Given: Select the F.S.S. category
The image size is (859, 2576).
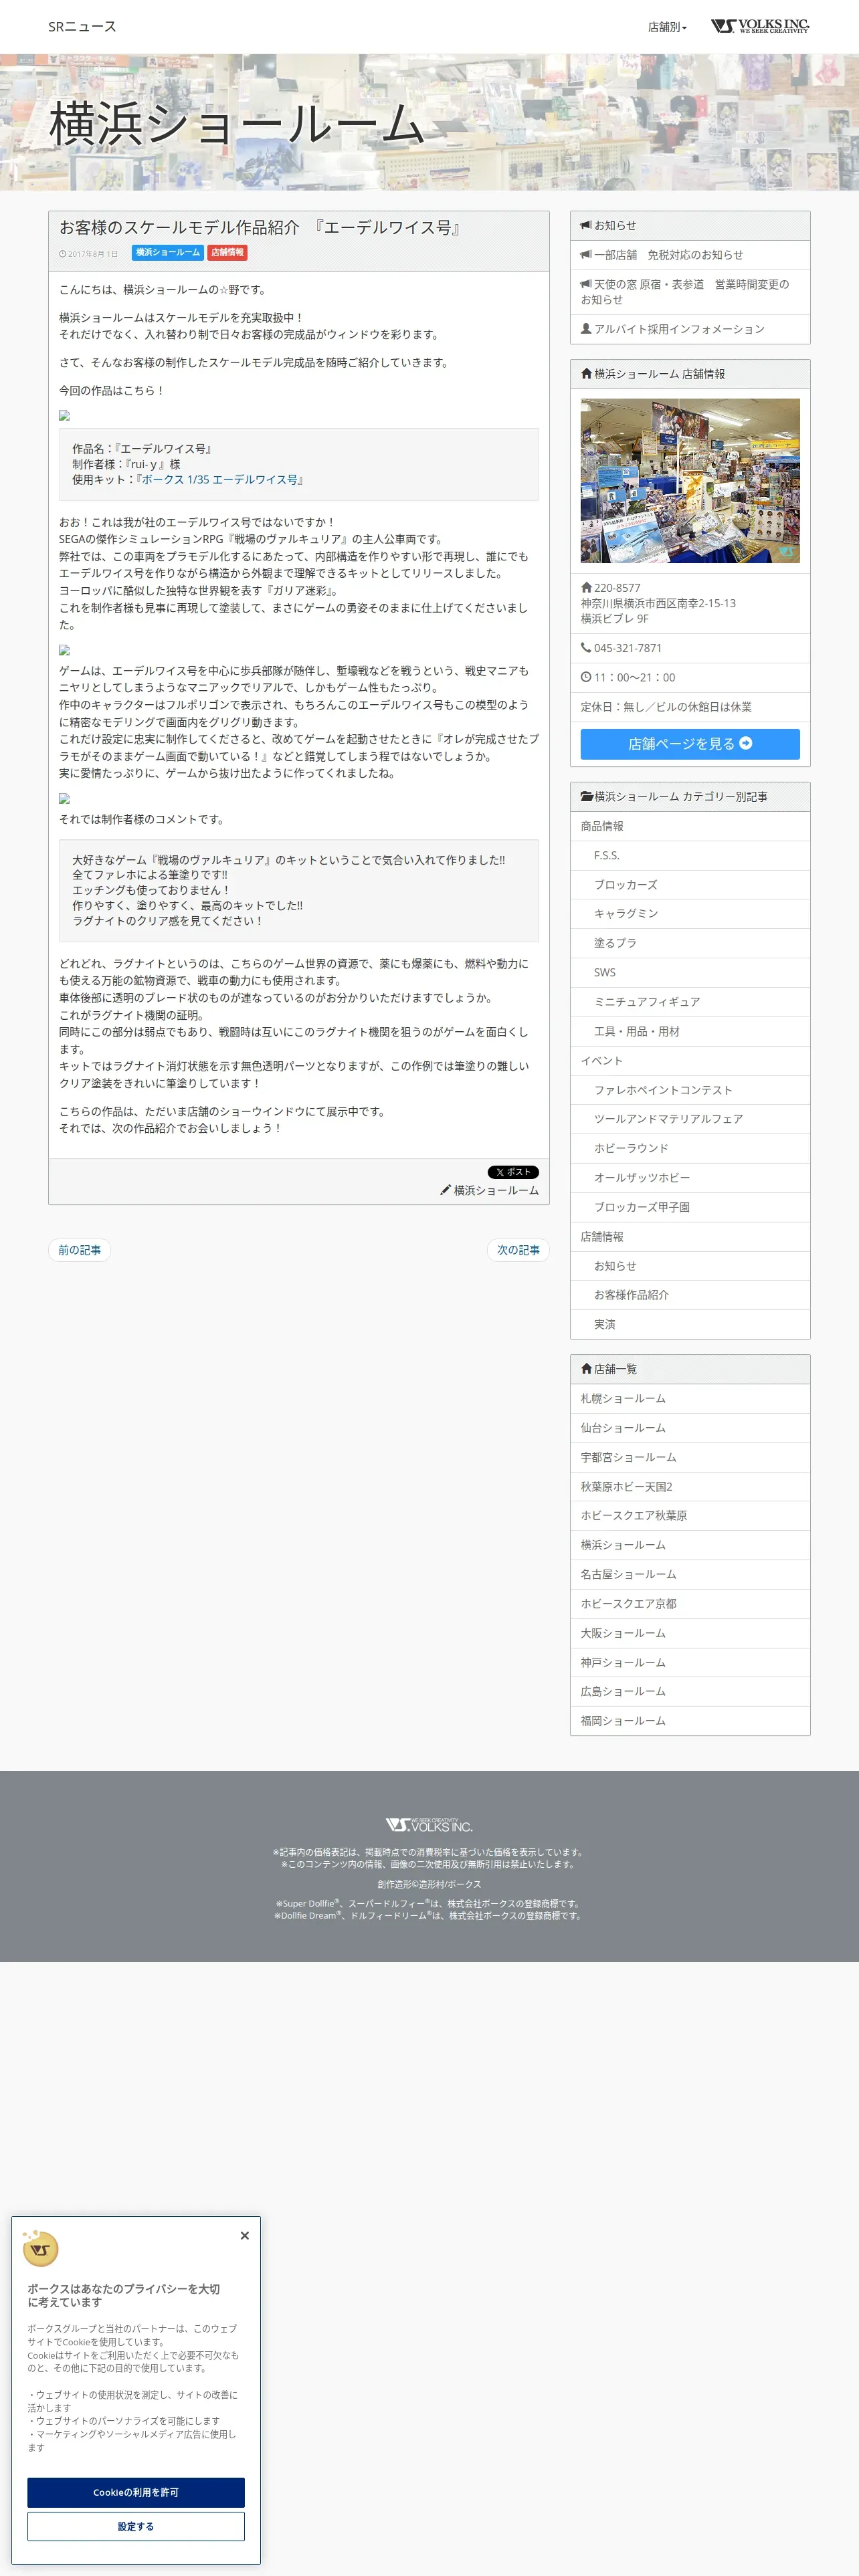Looking at the screenshot, I should [690, 856].
